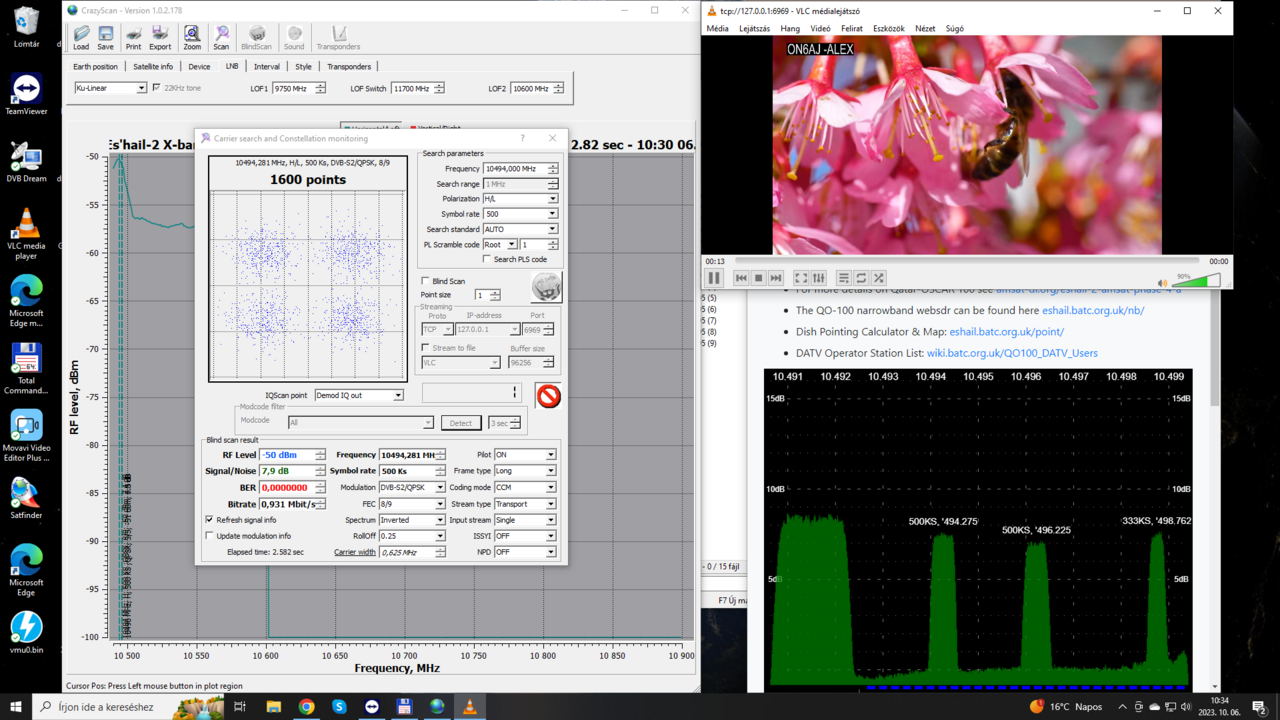Click the Save icon in CrazyScan toolbar
The width and height of the screenshot is (1280, 720).
tap(105, 38)
